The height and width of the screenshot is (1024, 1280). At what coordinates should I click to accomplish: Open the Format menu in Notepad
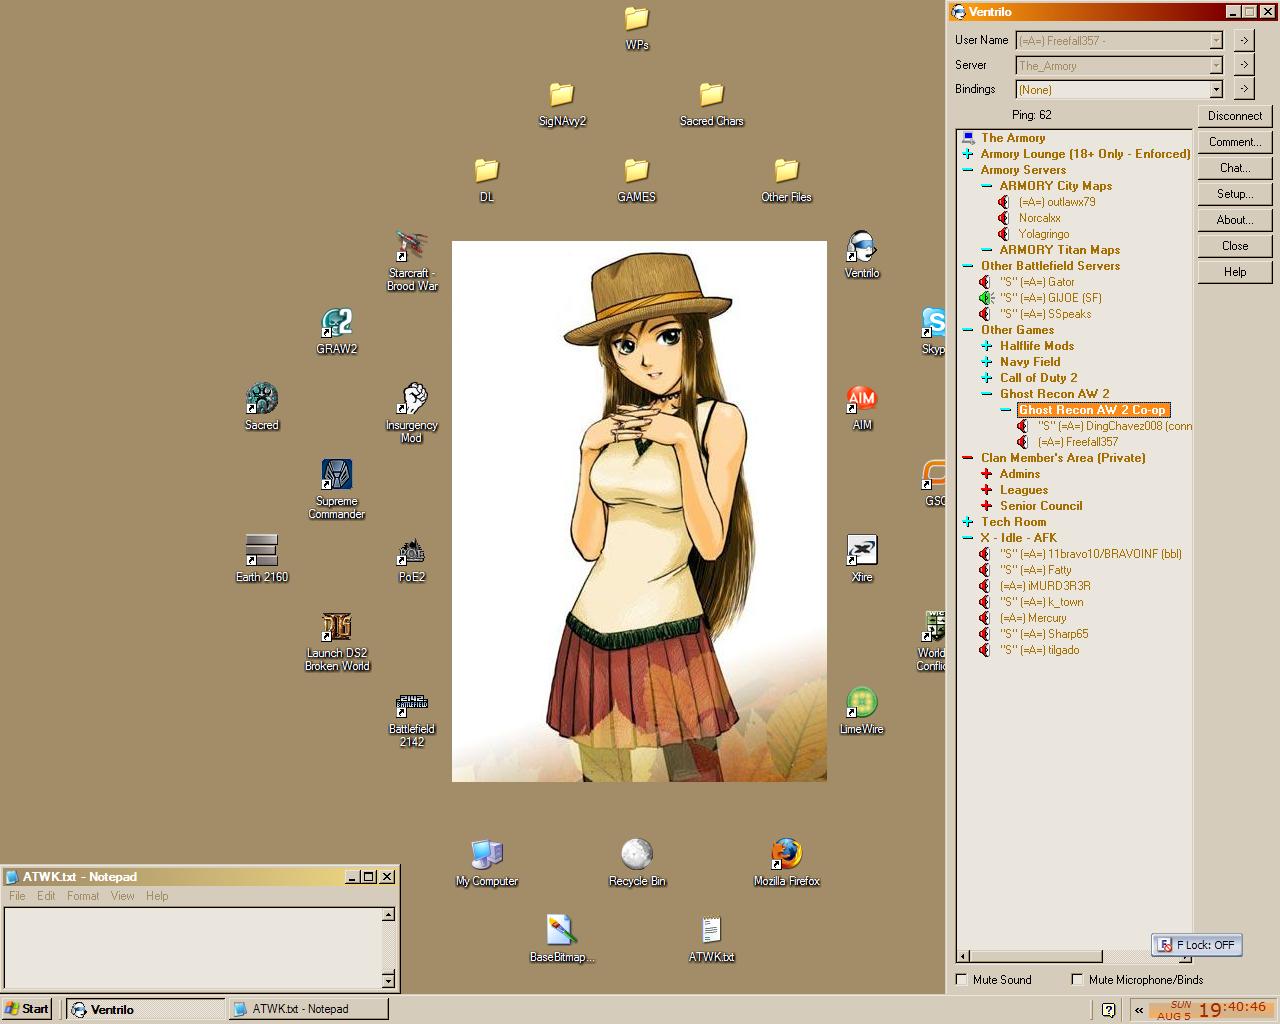[83, 896]
